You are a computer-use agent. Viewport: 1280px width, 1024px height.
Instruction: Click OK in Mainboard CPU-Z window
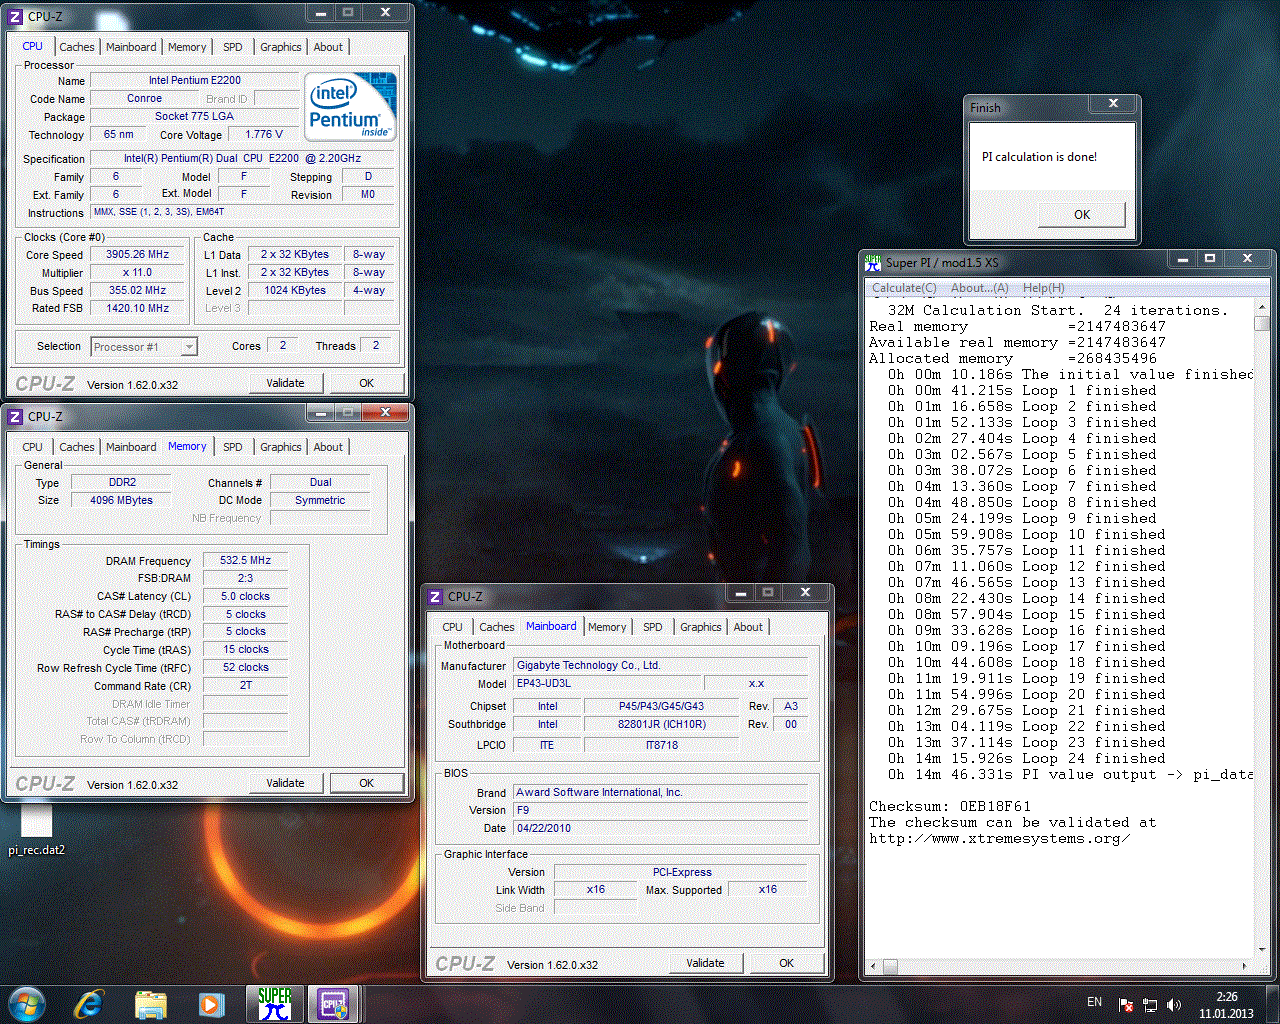pos(787,963)
